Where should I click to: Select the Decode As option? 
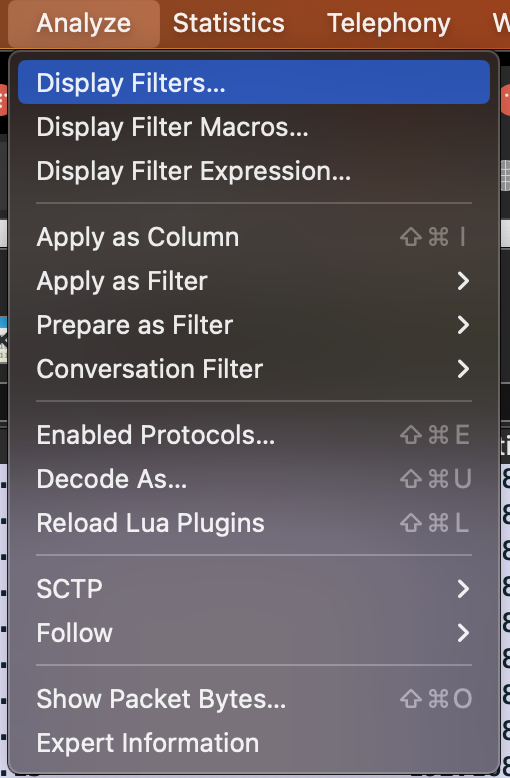(x=254, y=479)
